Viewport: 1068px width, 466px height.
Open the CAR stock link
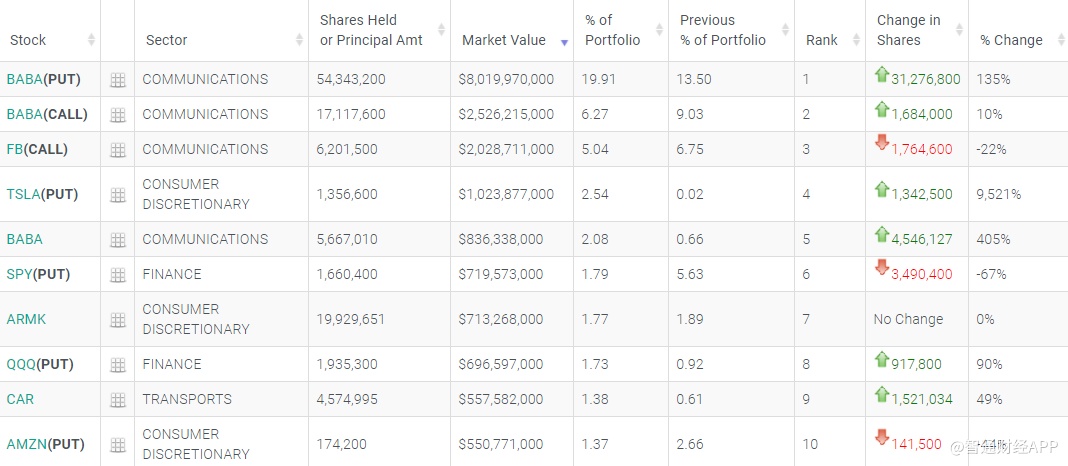20,399
